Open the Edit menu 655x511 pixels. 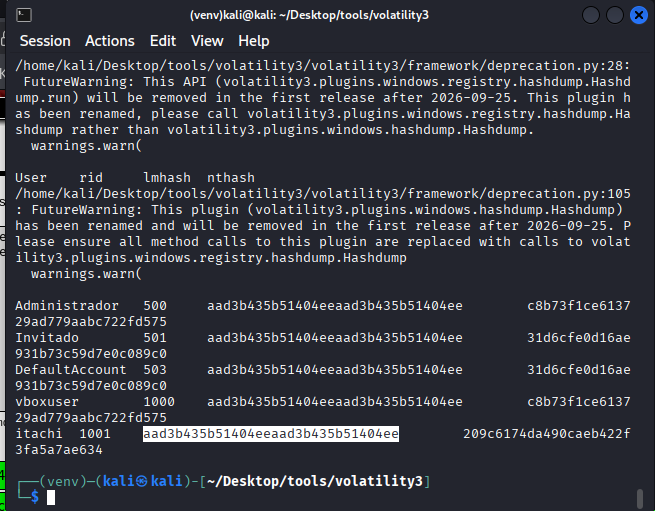[x=162, y=41]
